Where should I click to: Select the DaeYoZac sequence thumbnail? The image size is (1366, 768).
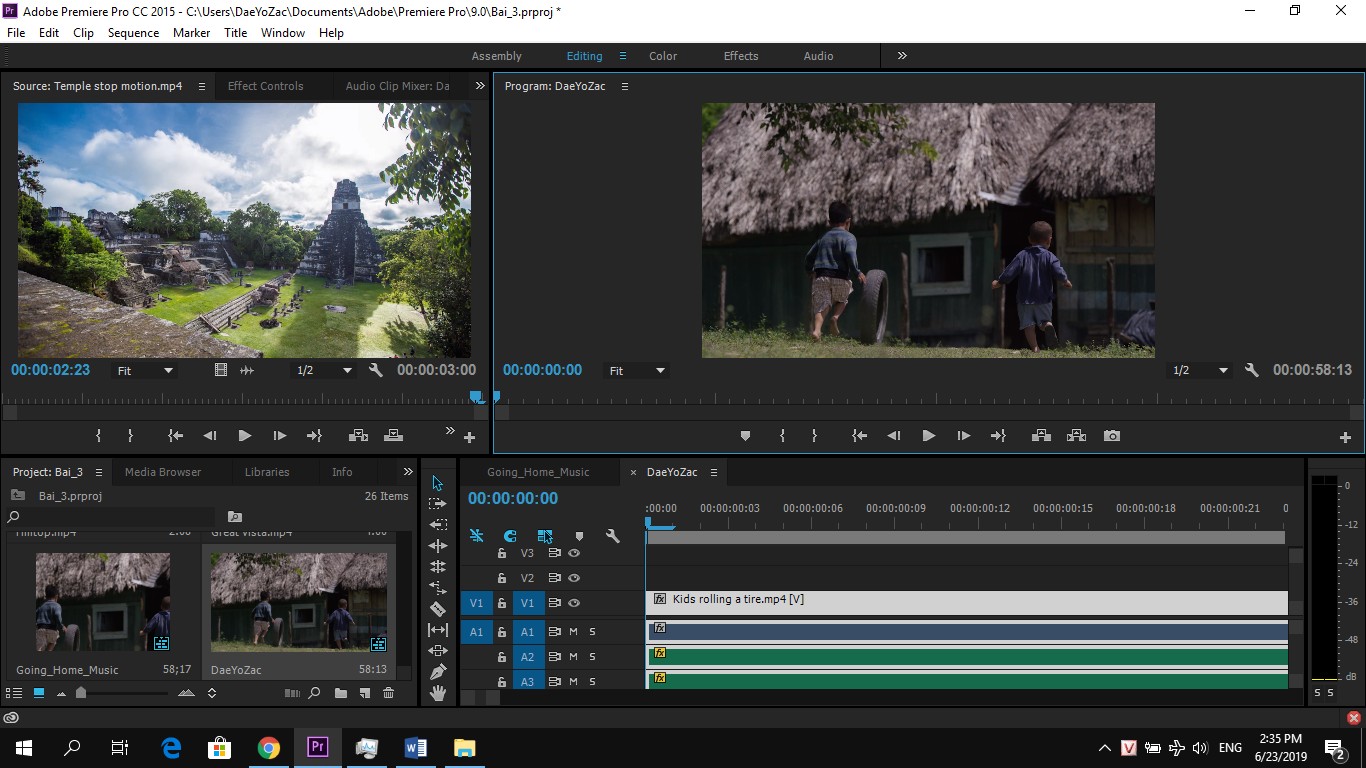pyautogui.click(x=299, y=602)
